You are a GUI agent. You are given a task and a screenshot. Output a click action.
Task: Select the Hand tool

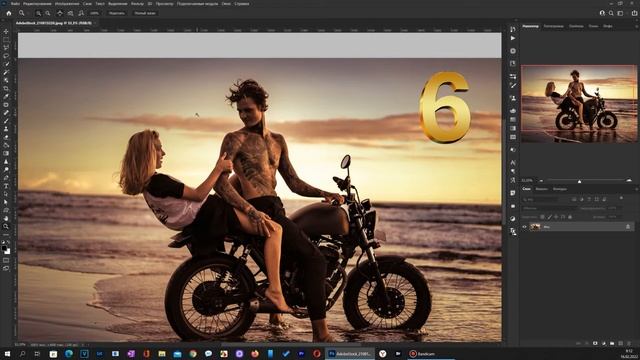point(6,218)
